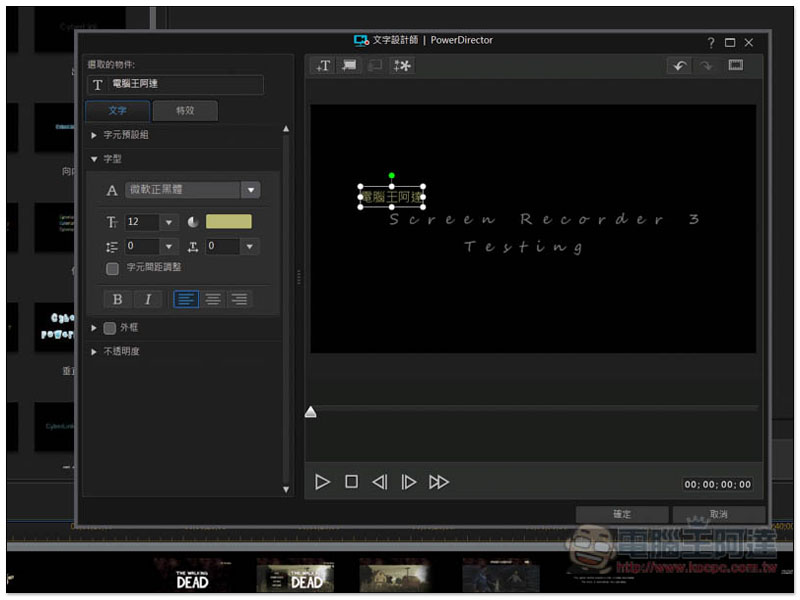800x600 pixels.
Task: Click the panel splitter grip handle
Action: pyautogui.click(x=299, y=277)
